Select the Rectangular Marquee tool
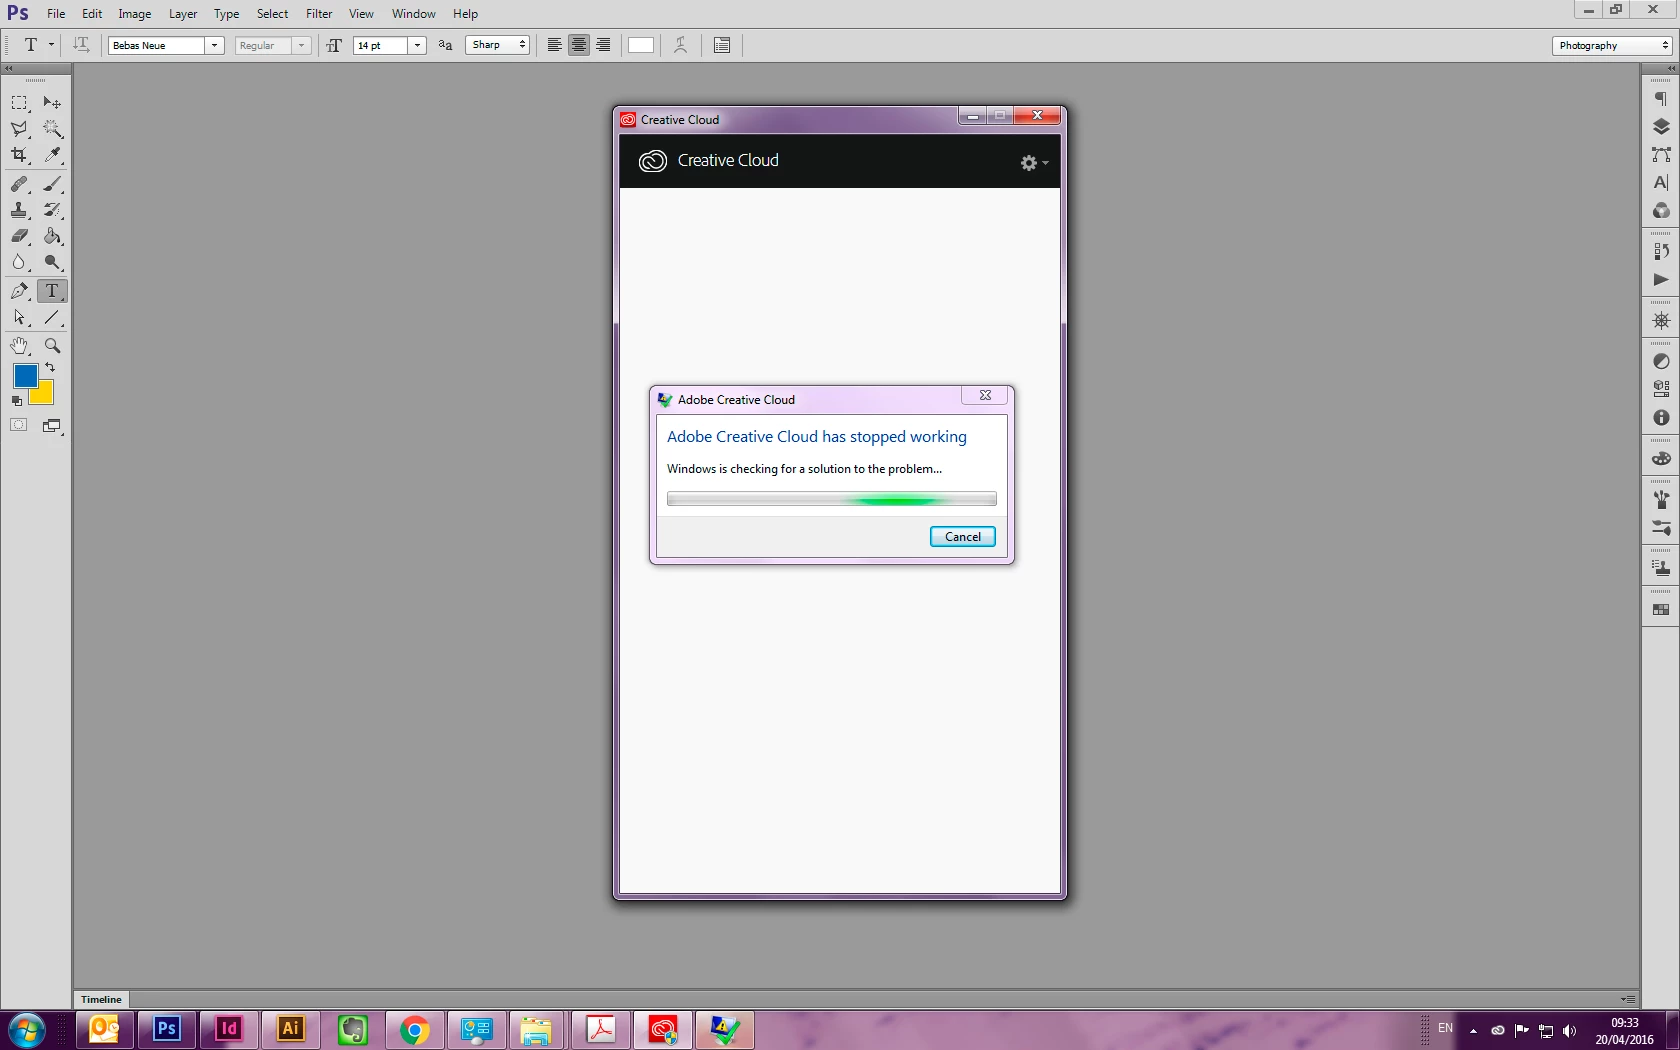This screenshot has width=1680, height=1050. point(19,103)
